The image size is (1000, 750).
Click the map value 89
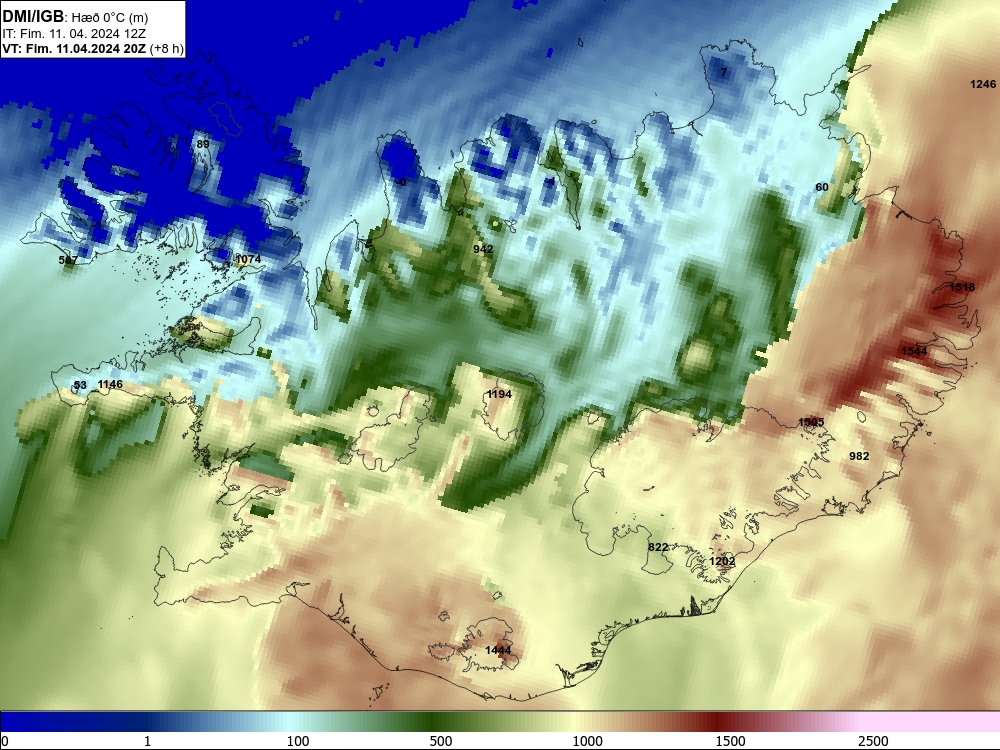tap(203, 144)
